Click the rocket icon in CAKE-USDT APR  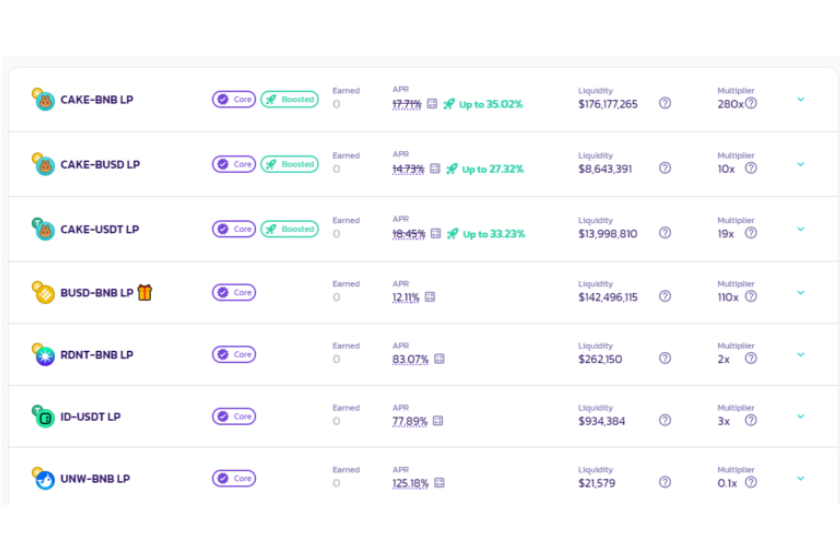(450, 234)
